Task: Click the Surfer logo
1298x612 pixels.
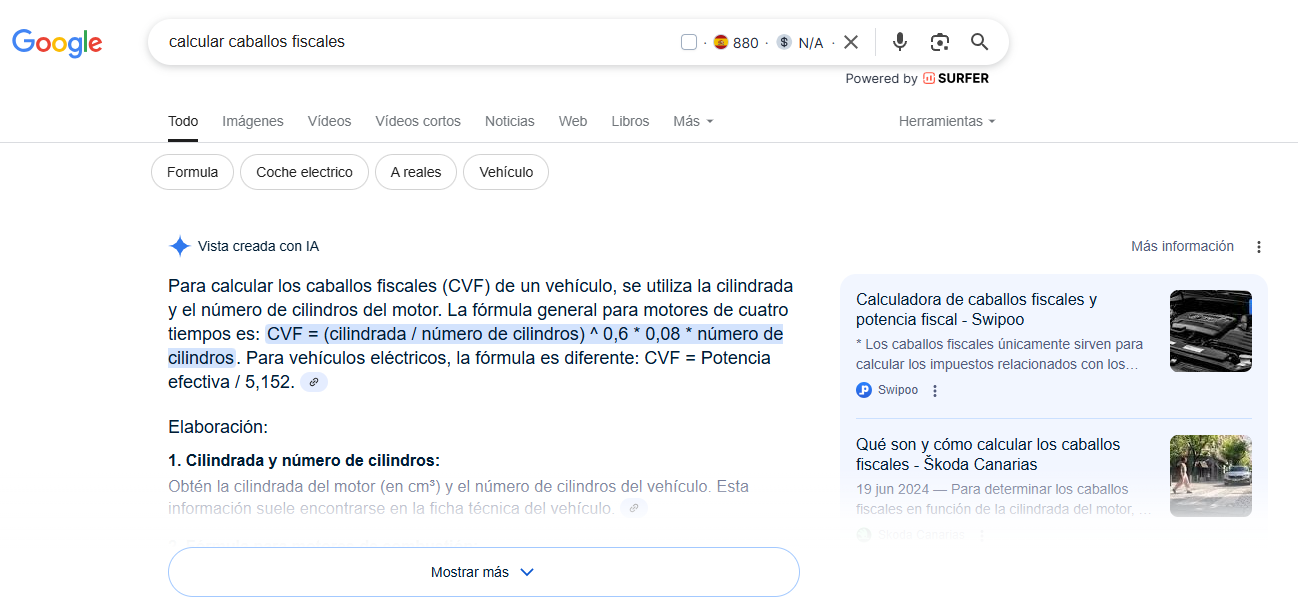Action: [x=956, y=78]
